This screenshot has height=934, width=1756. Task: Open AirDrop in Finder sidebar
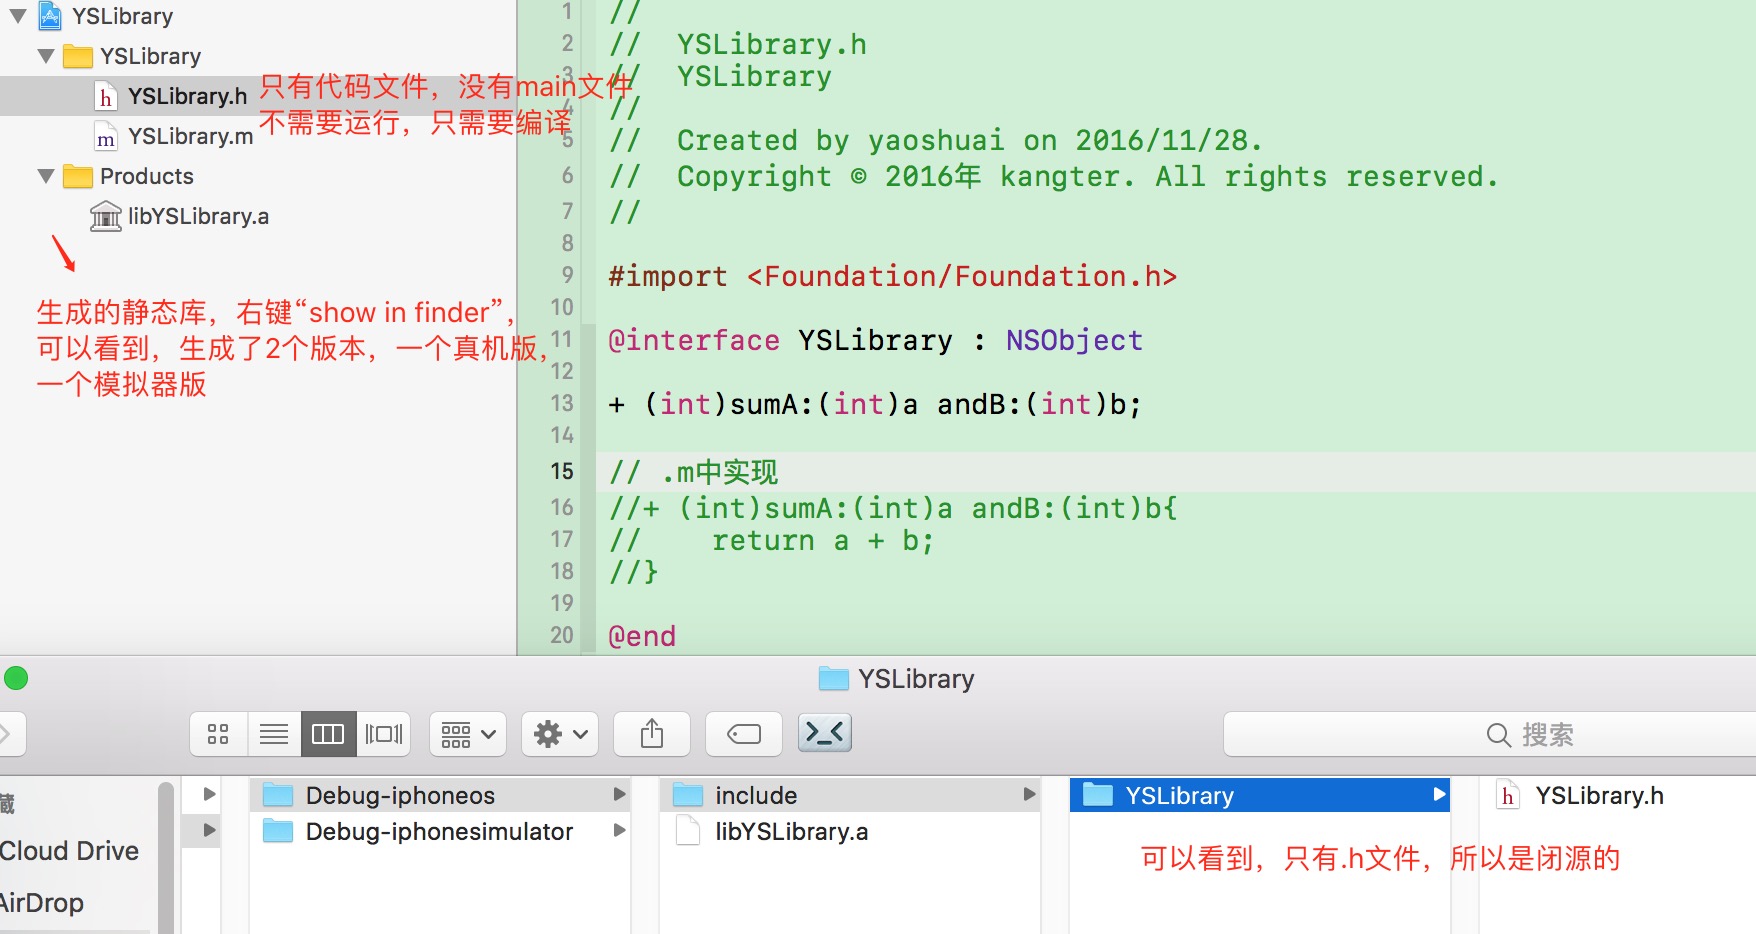tap(42, 903)
